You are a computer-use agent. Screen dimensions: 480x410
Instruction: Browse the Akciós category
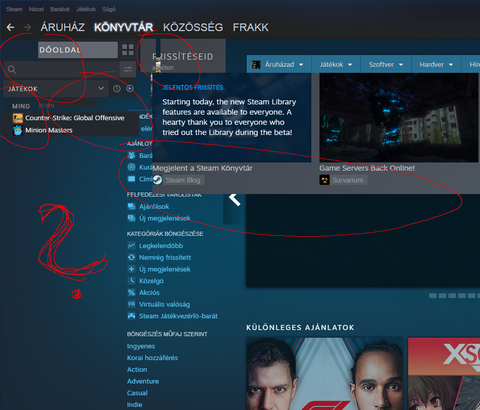pyautogui.click(x=149, y=292)
